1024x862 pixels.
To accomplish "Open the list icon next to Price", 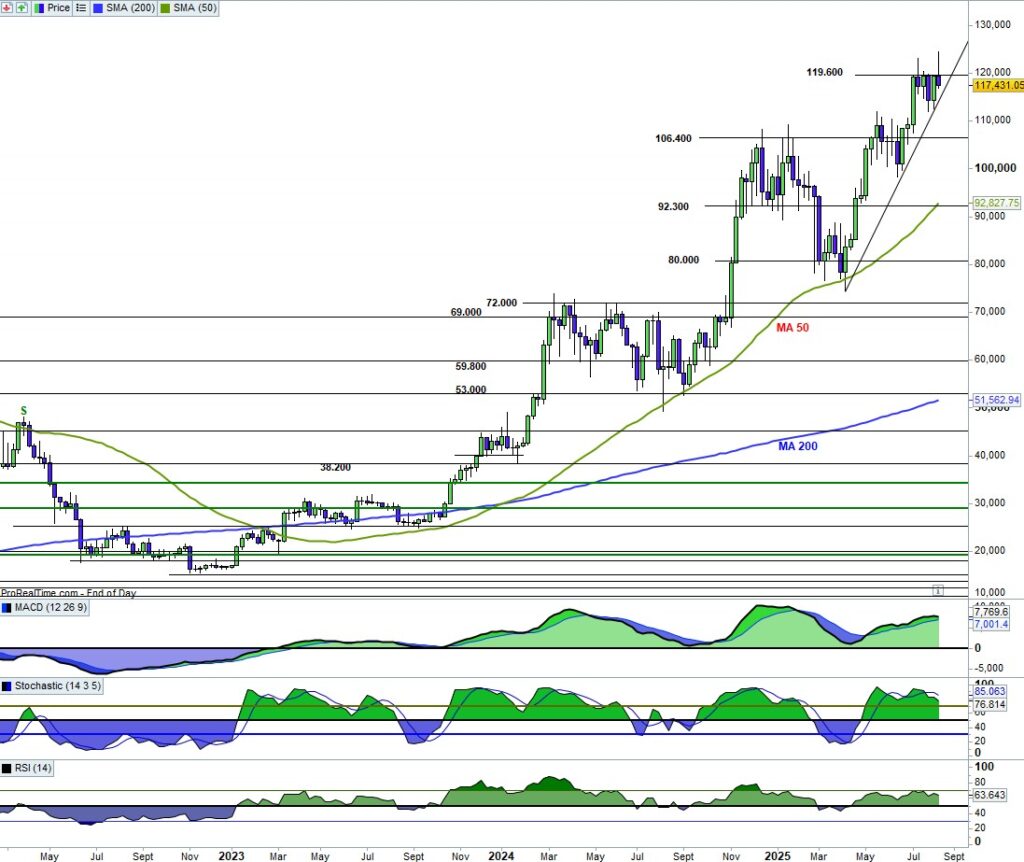I will point(81,8).
